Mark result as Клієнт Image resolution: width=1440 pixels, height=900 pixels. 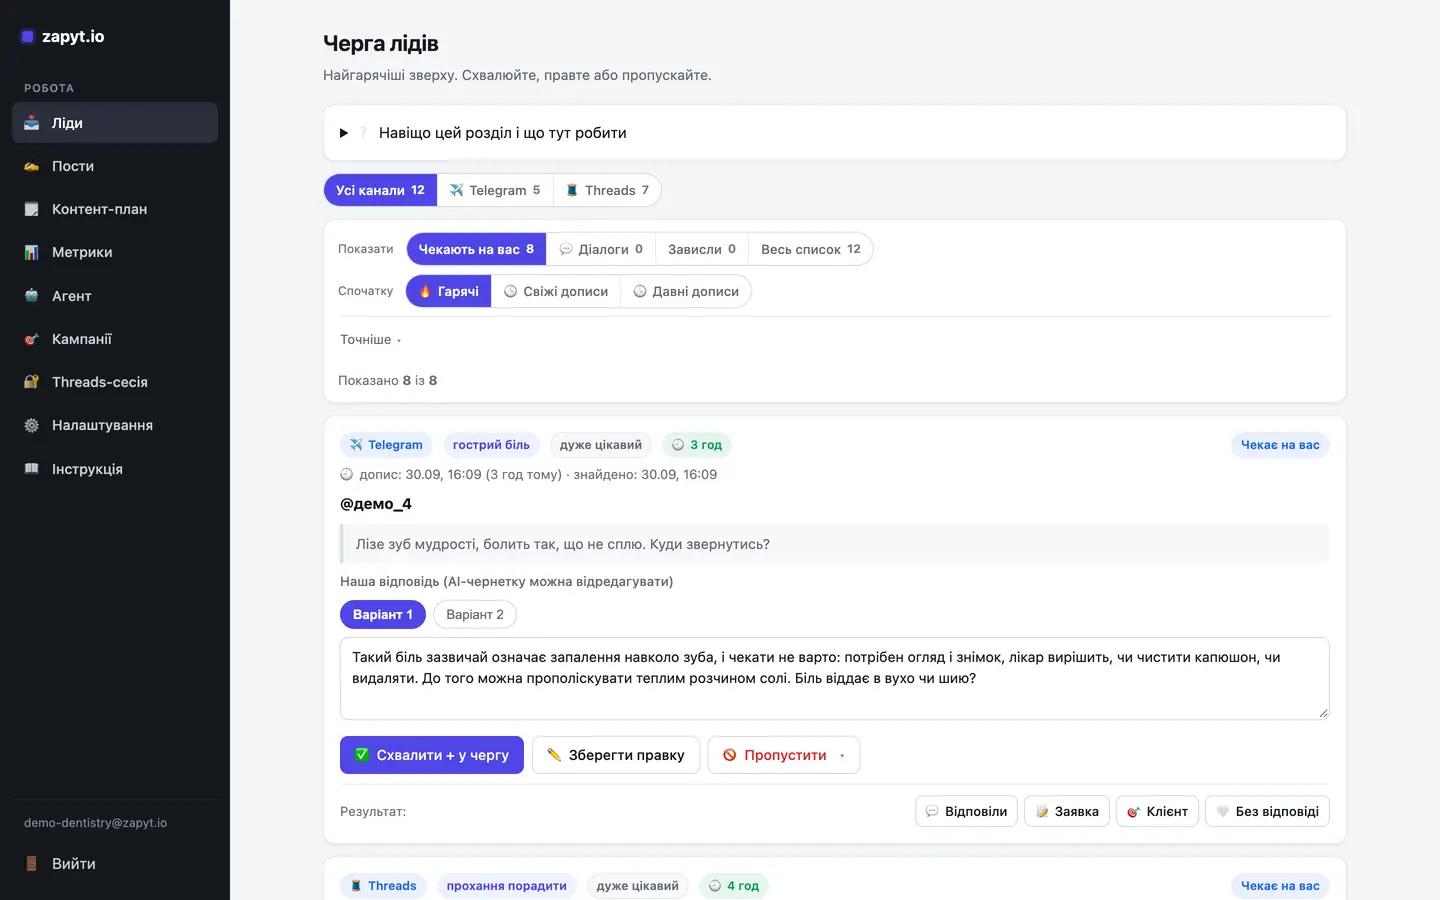coord(1157,811)
